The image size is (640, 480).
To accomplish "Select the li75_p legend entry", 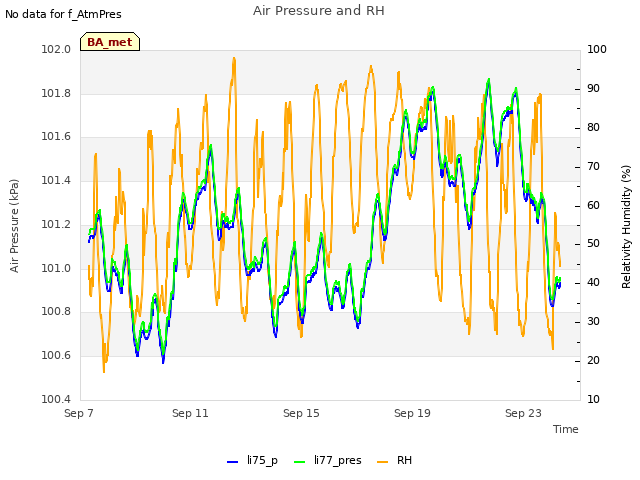I will click(x=252, y=460).
